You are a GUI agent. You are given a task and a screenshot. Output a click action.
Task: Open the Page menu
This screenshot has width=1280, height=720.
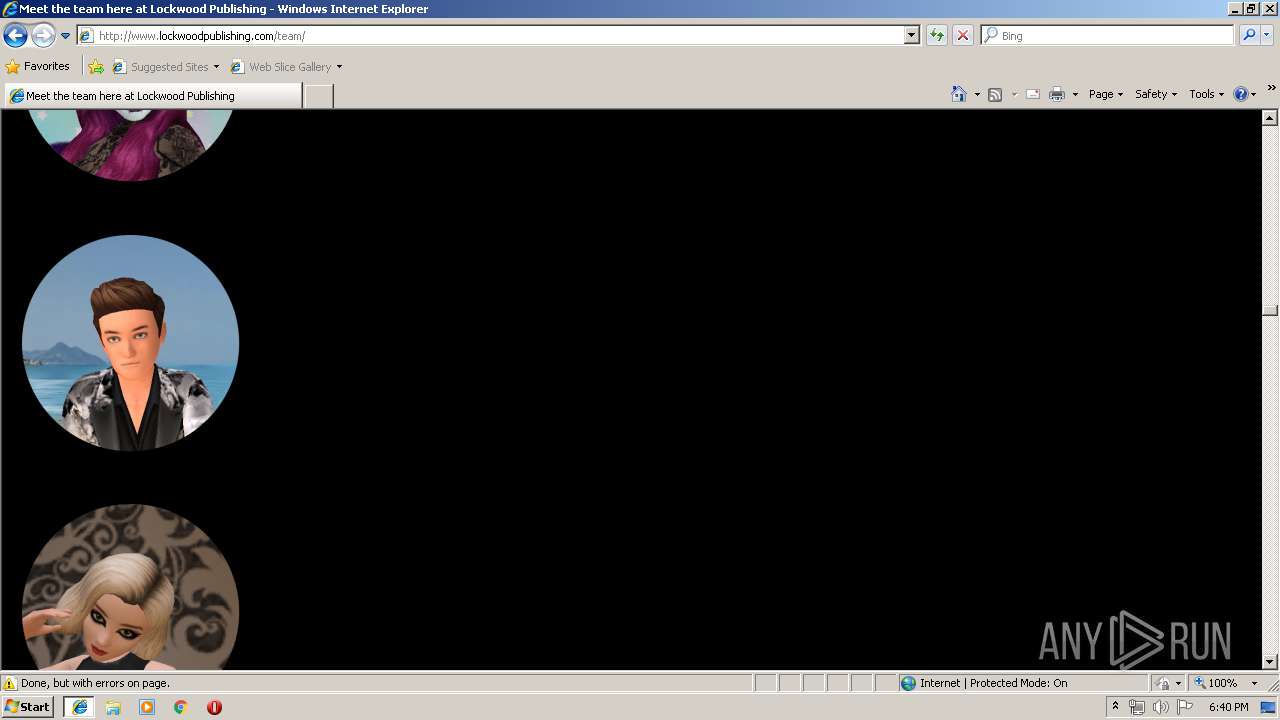(1106, 94)
